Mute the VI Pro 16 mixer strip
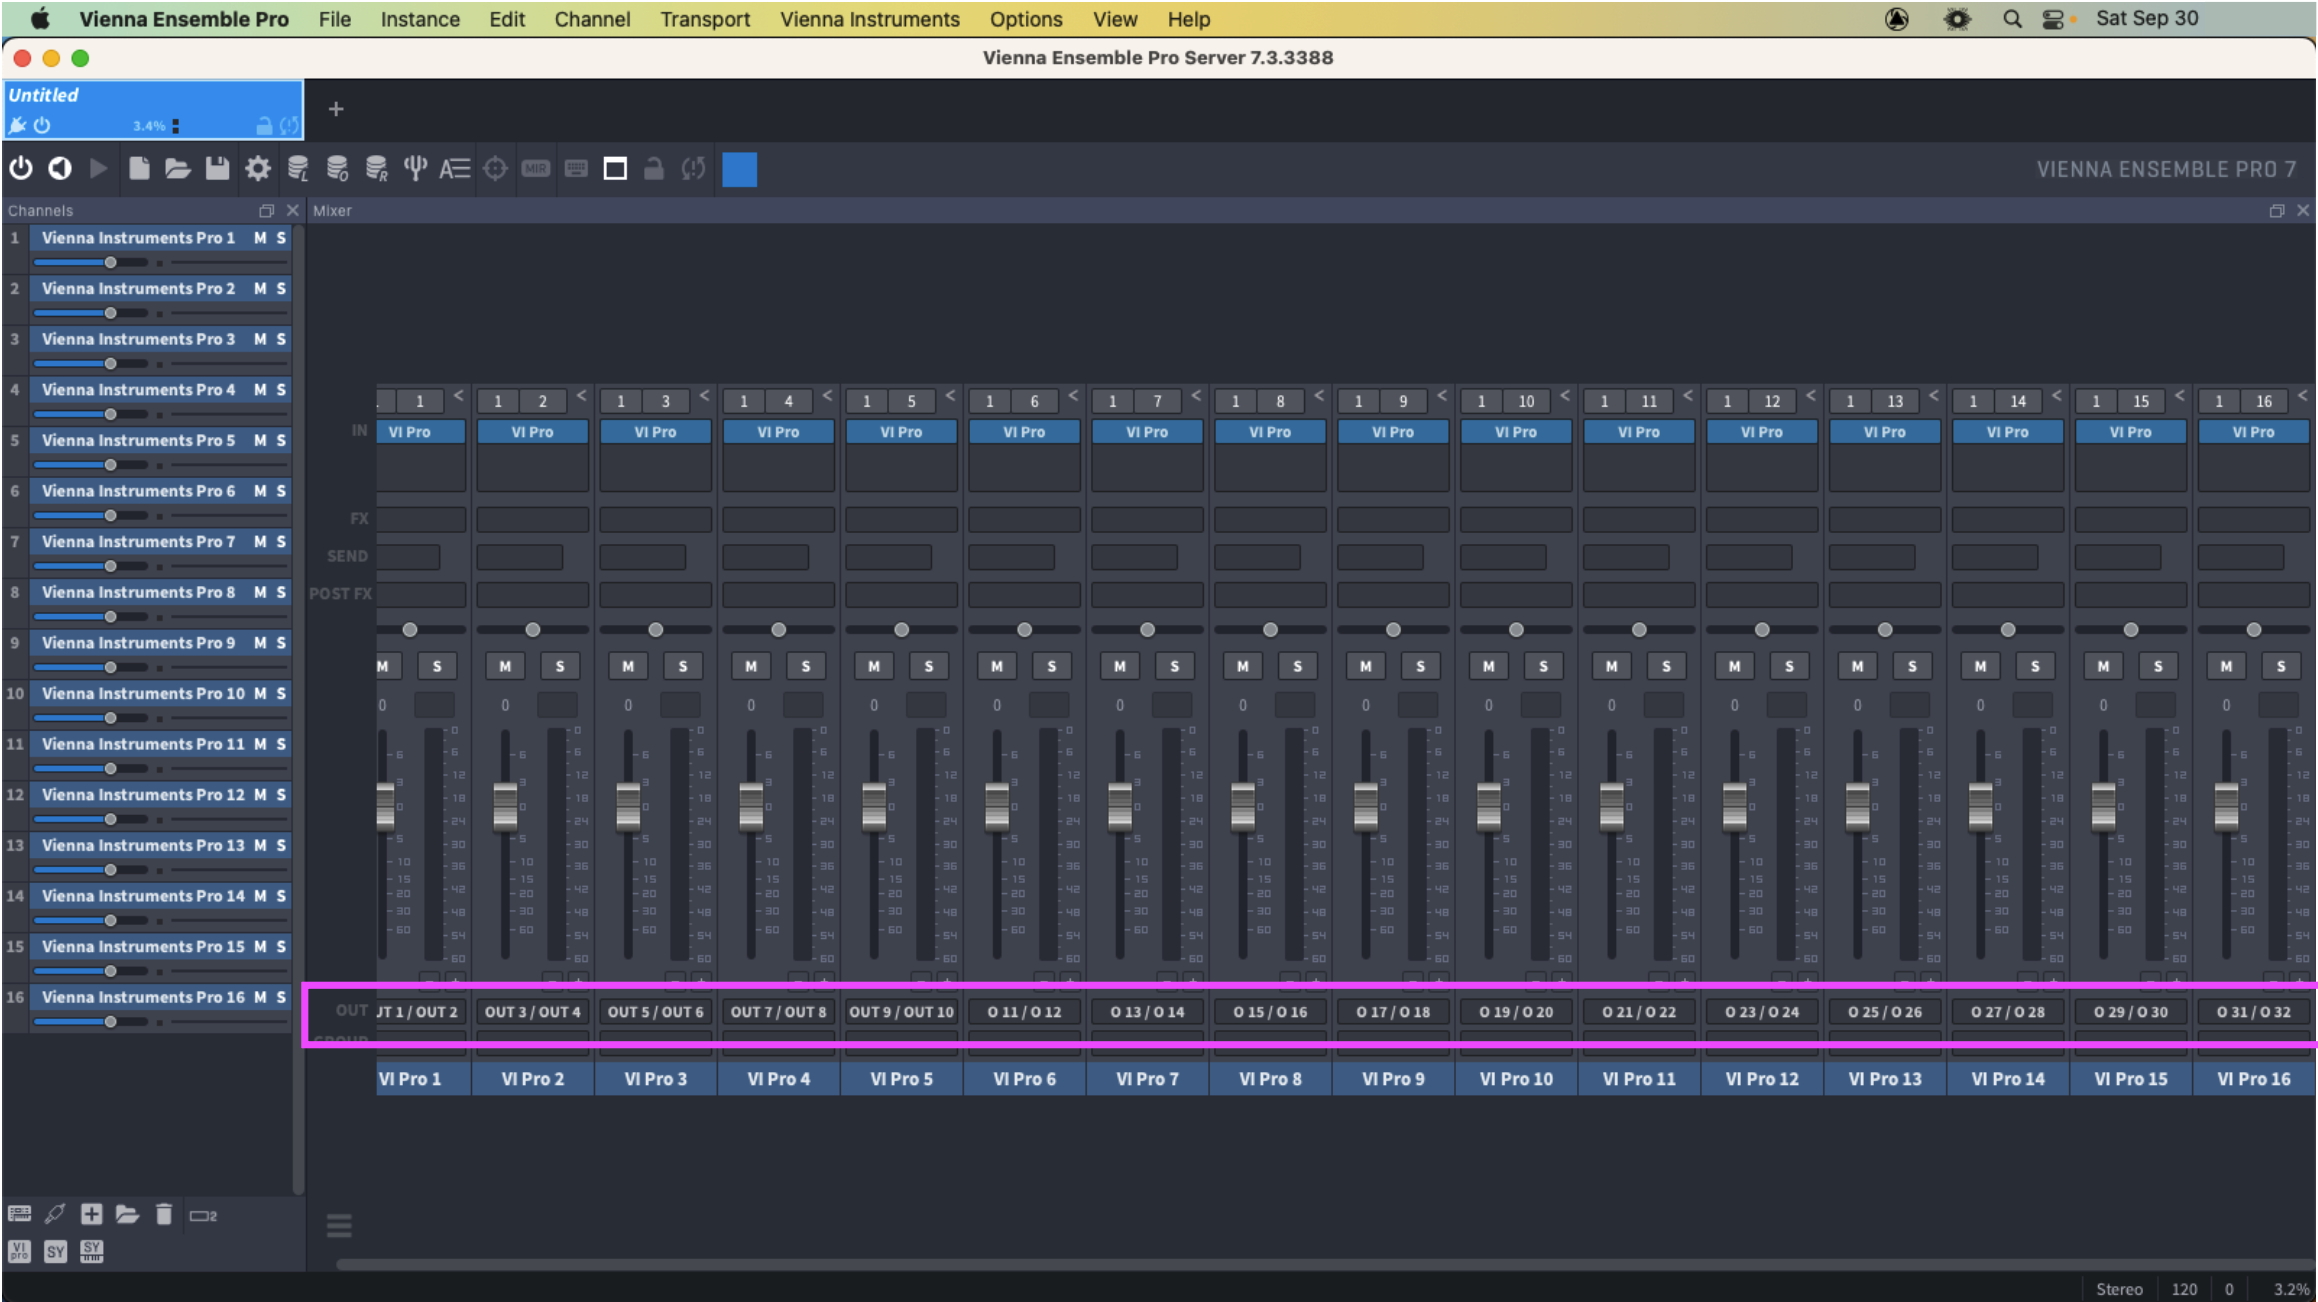The image size is (2318, 1302). coord(2227,666)
